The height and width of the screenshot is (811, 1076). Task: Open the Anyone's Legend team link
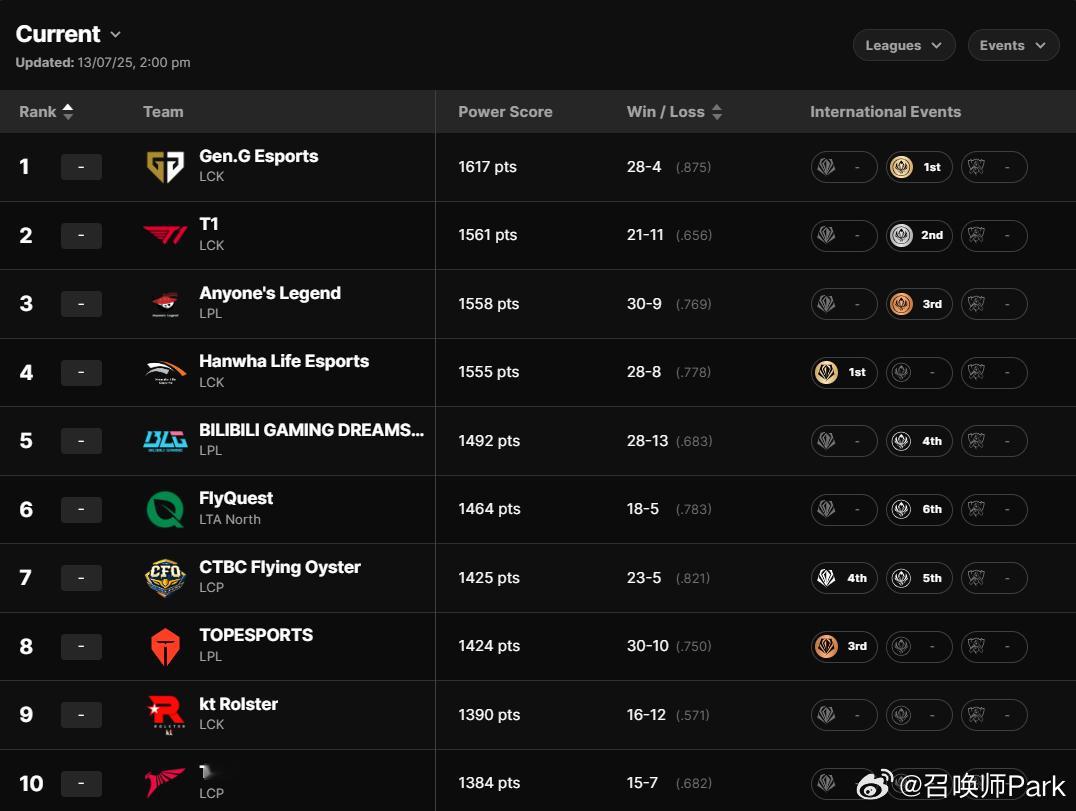pos(270,293)
